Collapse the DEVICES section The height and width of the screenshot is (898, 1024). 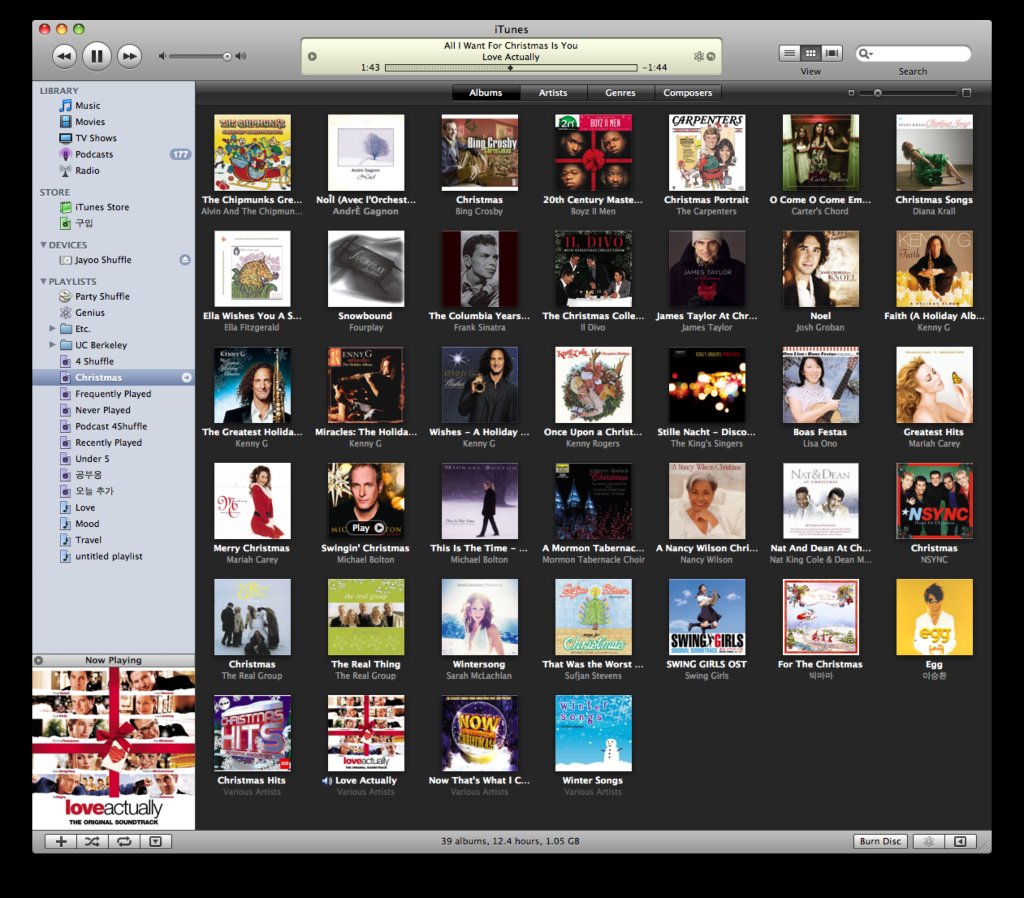click(x=43, y=245)
